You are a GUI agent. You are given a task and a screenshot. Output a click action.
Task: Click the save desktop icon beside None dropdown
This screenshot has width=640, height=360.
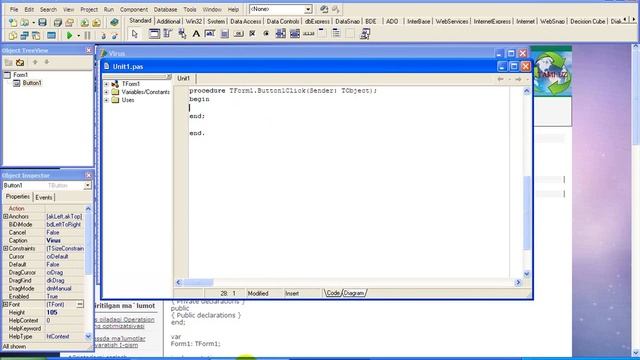click(324, 9)
